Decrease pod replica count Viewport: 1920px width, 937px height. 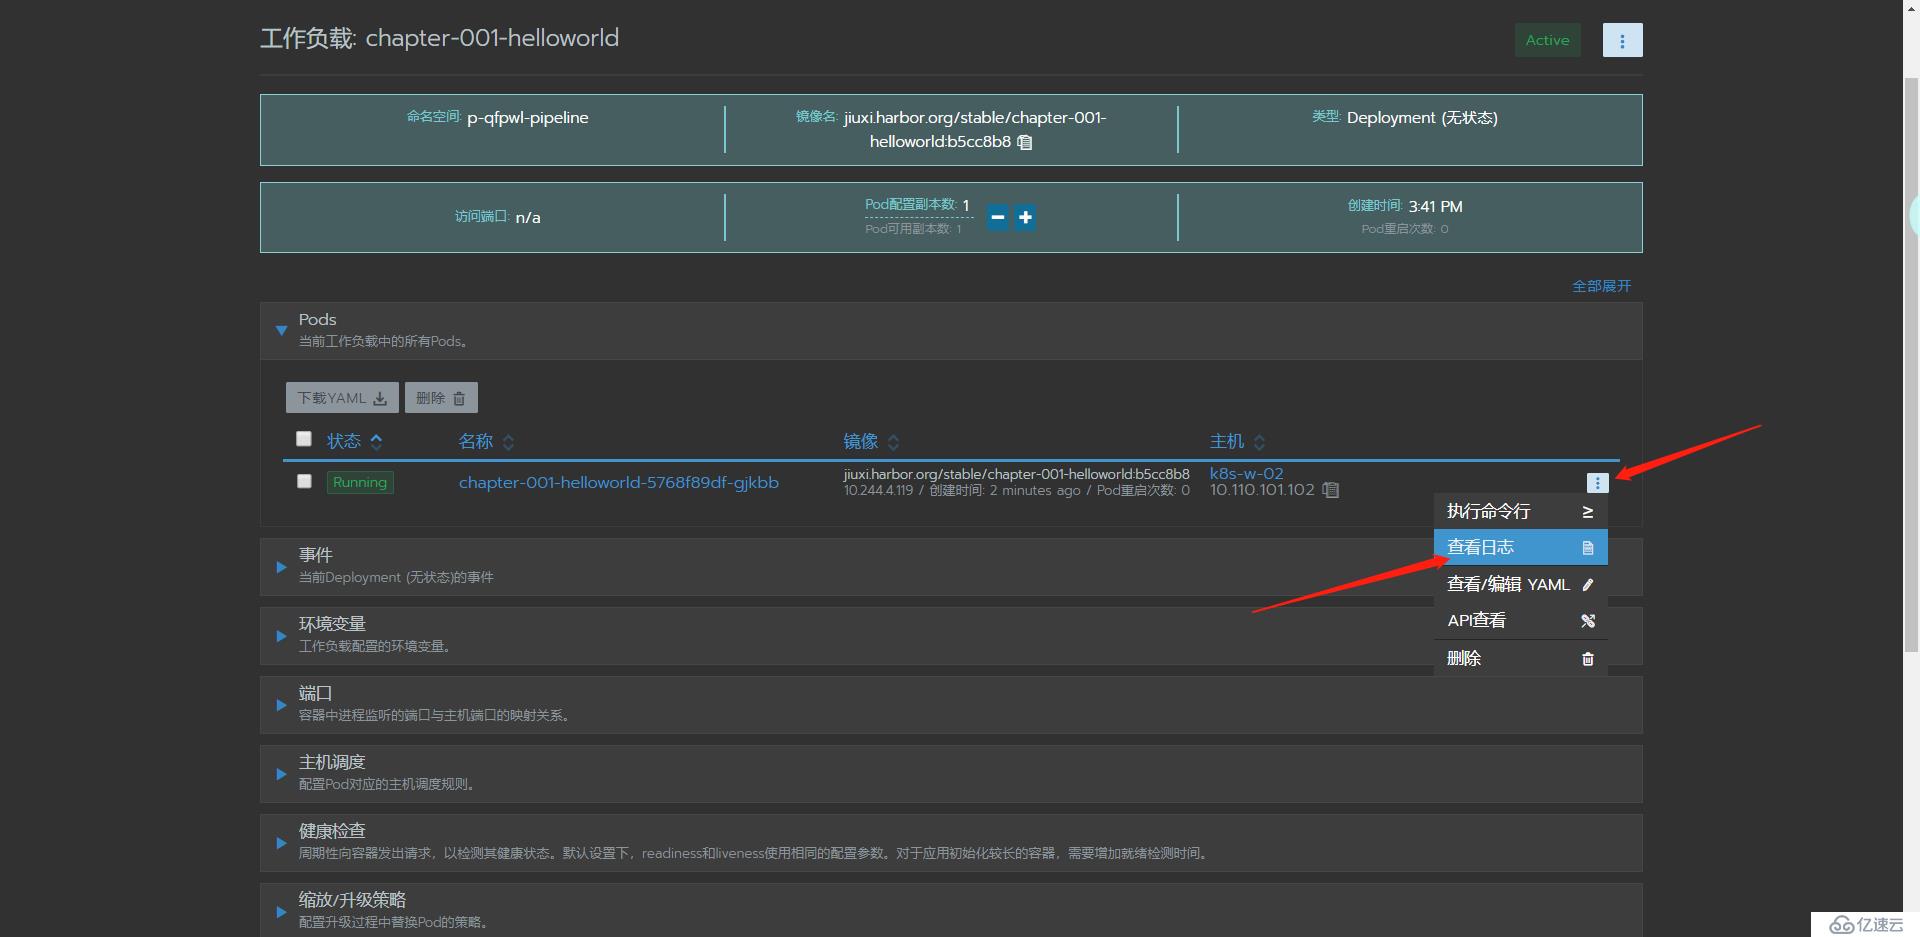pos(997,217)
